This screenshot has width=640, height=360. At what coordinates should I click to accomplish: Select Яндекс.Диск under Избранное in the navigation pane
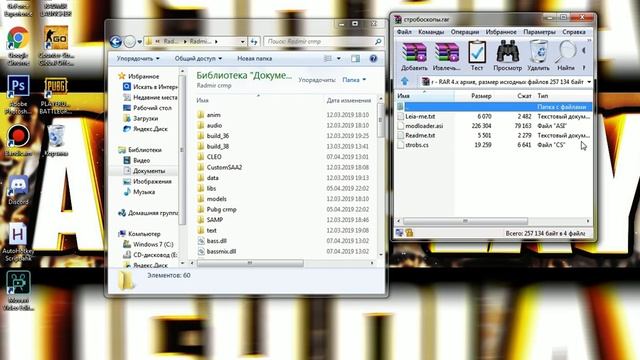(150, 129)
